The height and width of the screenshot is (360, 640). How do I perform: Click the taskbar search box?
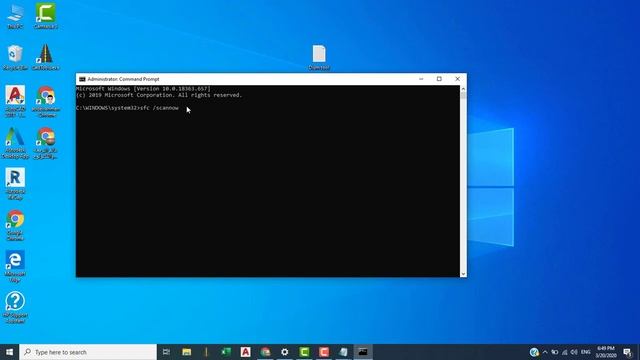[x=88, y=352]
